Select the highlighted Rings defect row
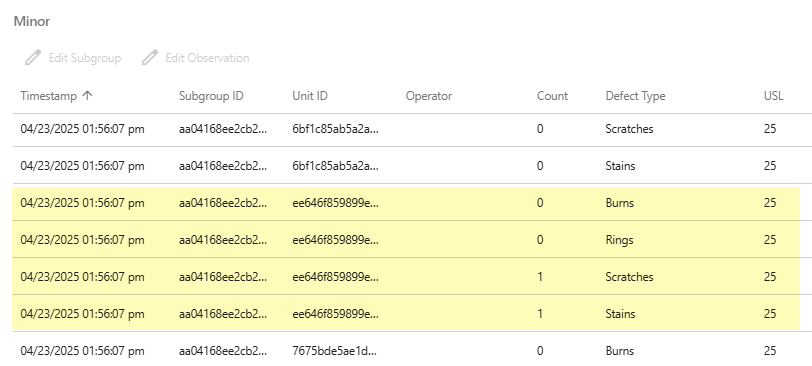Viewport: 812px width, 366px height. (x=406, y=240)
